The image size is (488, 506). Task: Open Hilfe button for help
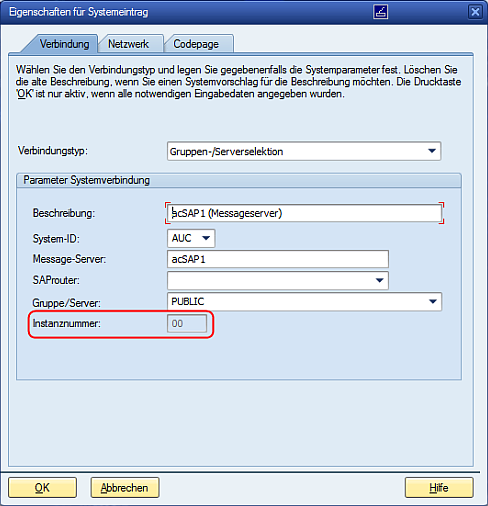(x=439, y=488)
